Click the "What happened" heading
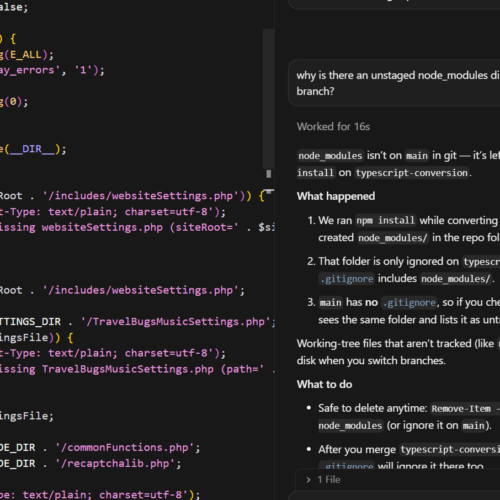Viewport: 500px width, 500px height. (x=336, y=196)
